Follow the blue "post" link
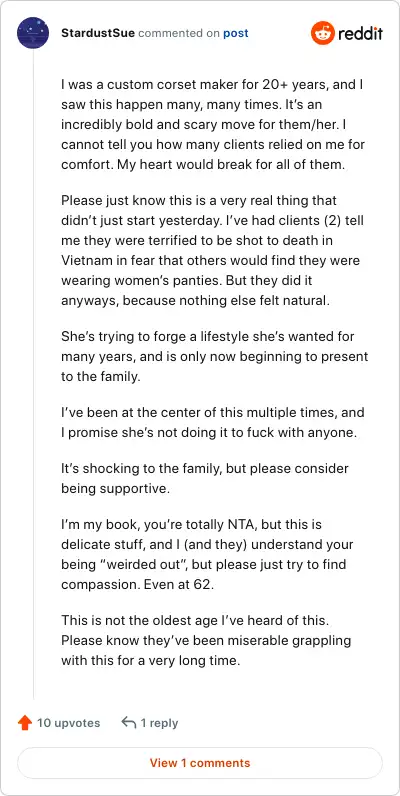The height and width of the screenshot is (796, 400). pyautogui.click(x=236, y=34)
